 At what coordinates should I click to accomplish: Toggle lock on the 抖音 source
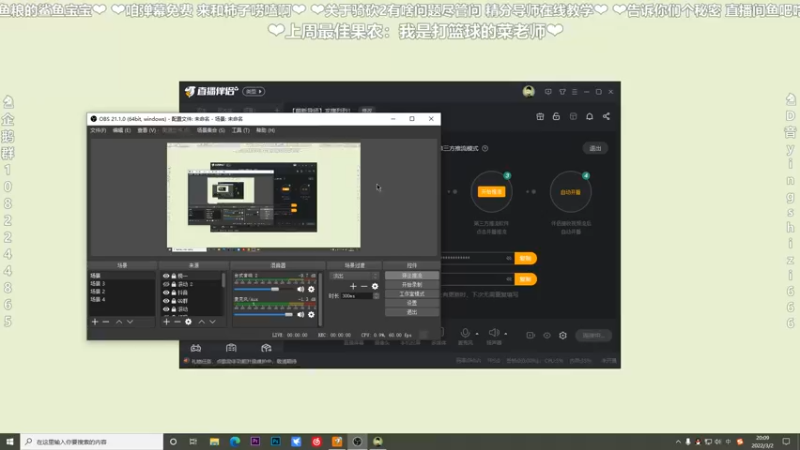(x=174, y=293)
